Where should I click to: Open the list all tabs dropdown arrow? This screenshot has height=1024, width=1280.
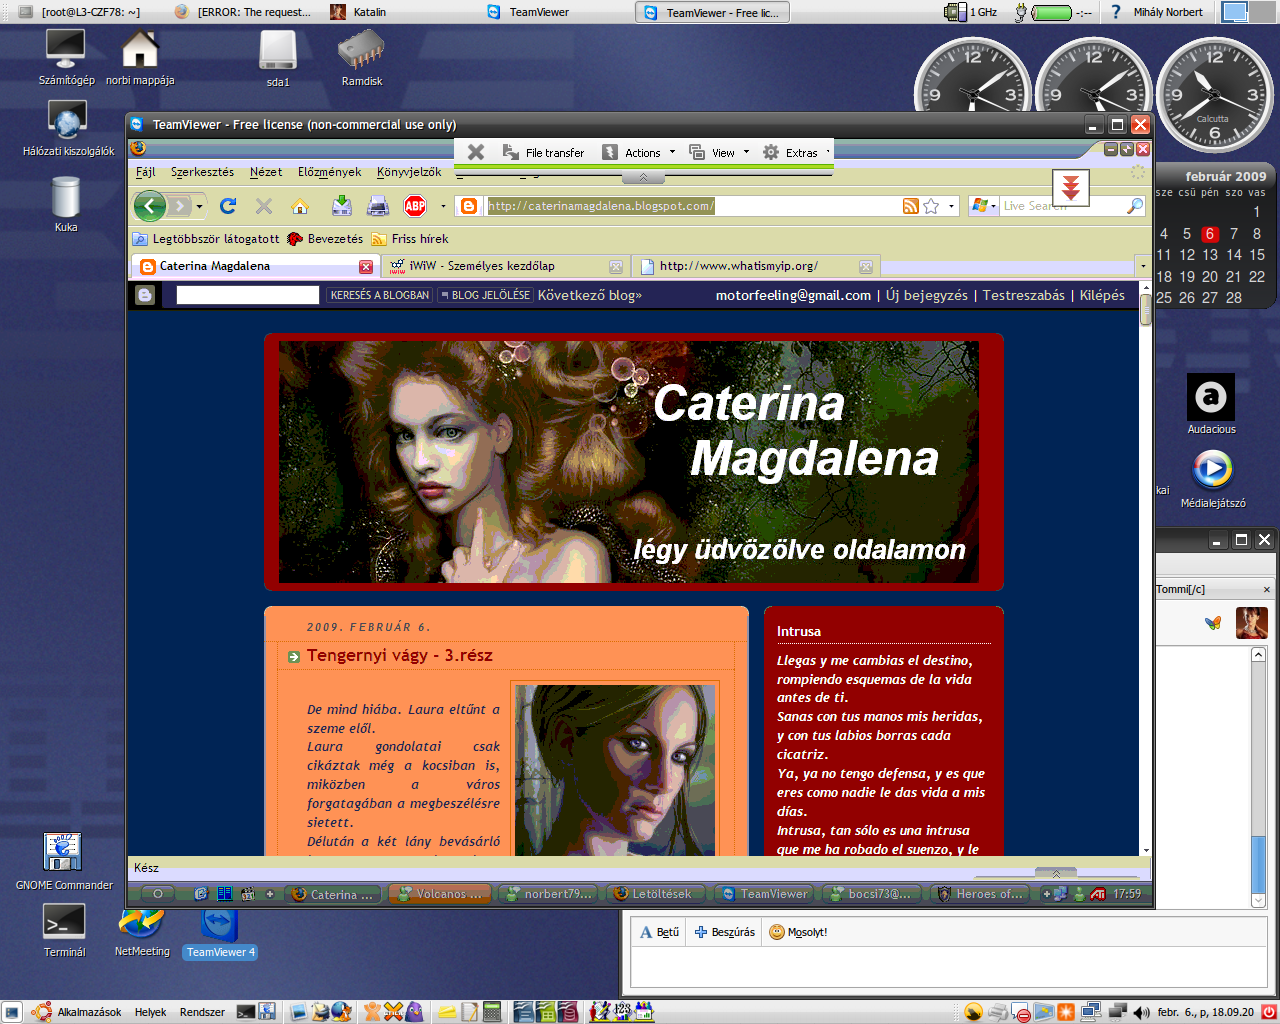[x=1143, y=266]
